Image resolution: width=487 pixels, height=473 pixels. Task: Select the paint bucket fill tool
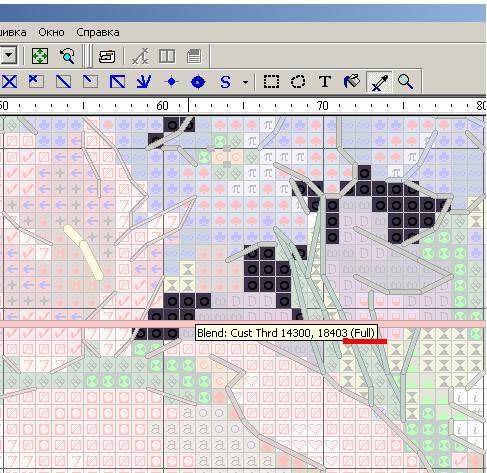tap(352, 82)
